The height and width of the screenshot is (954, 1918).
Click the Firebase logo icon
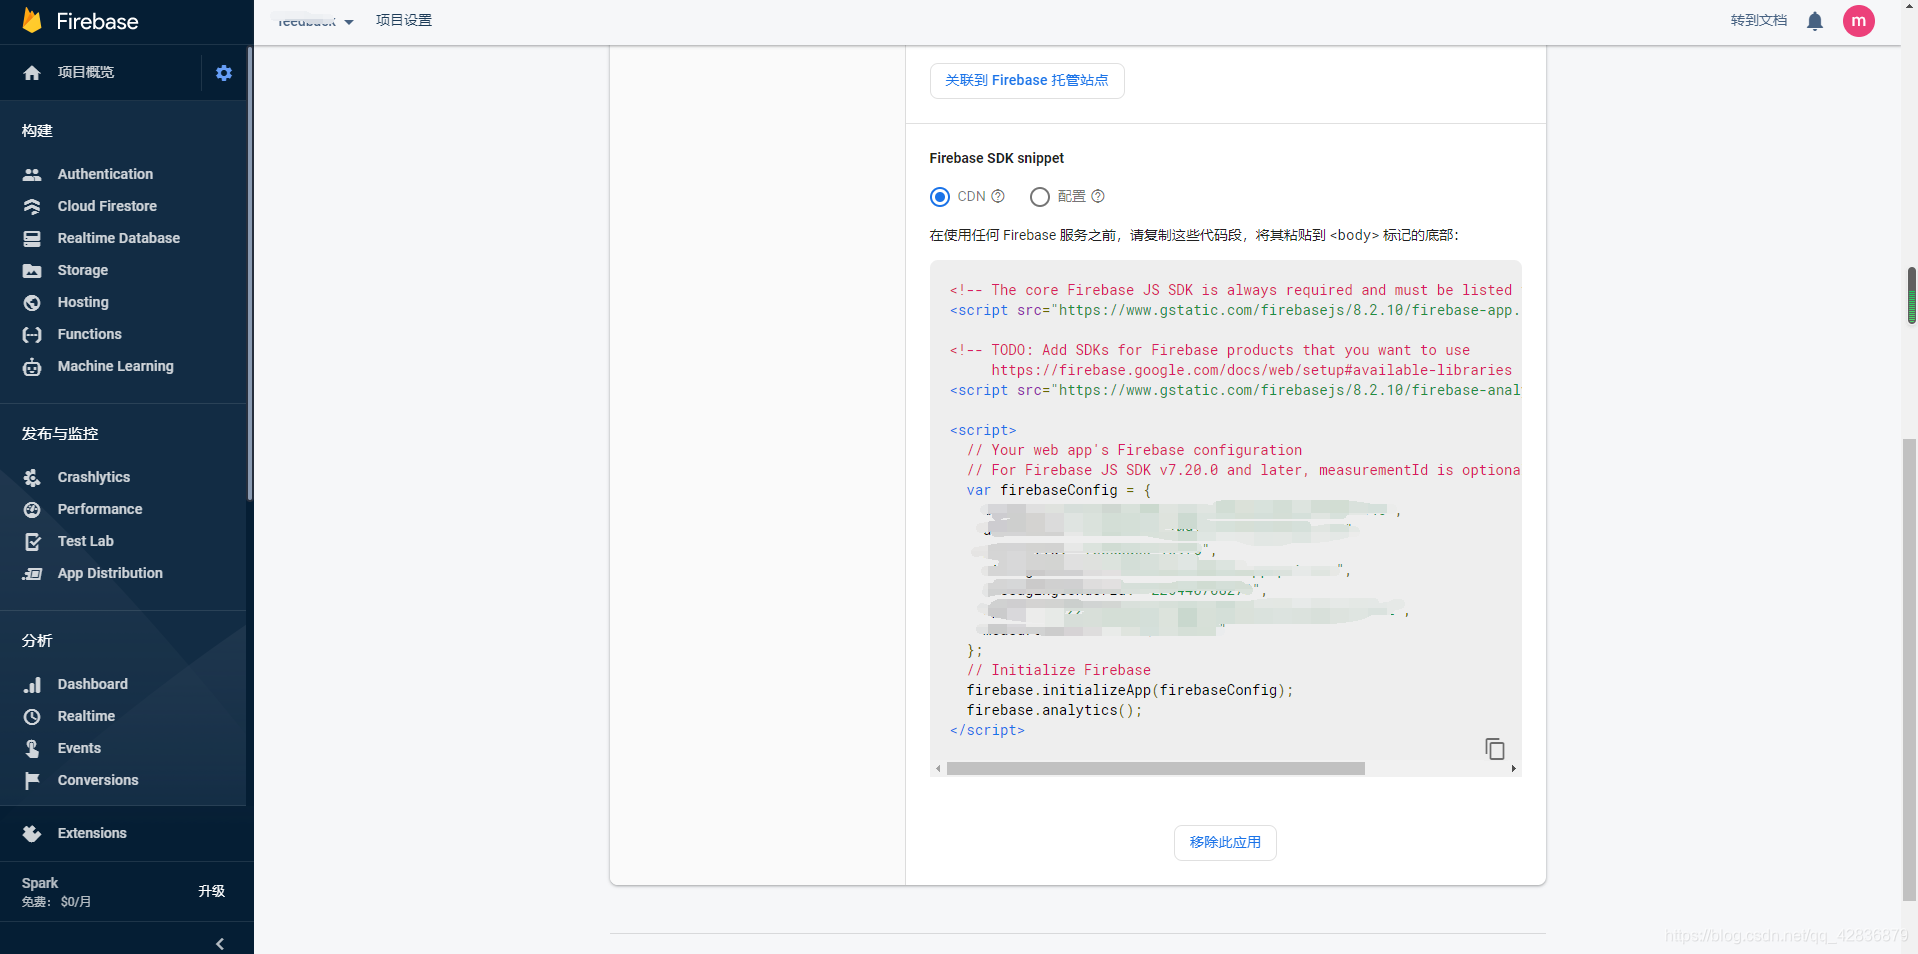click(x=32, y=21)
